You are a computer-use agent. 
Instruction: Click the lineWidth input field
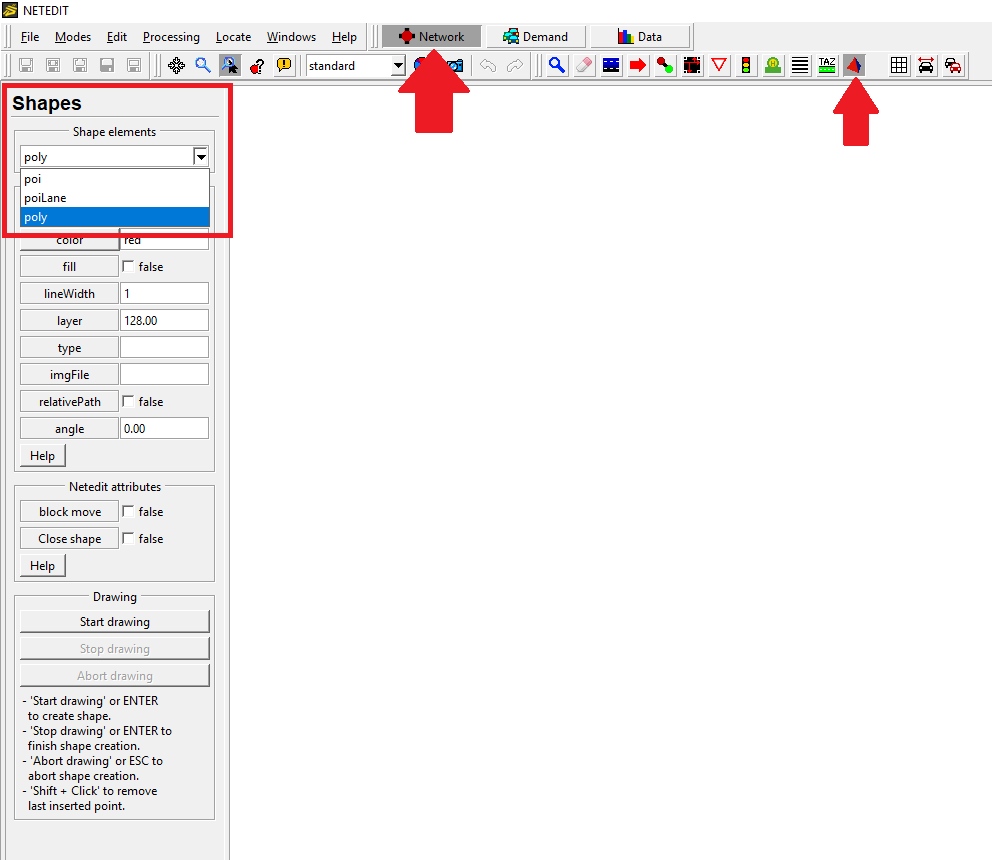(x=164, y=294)
